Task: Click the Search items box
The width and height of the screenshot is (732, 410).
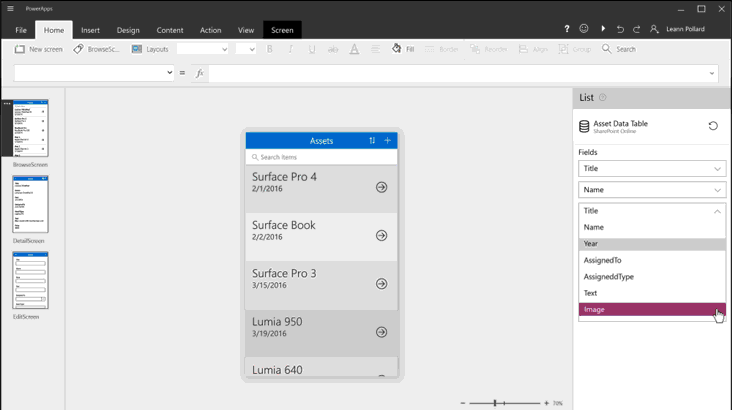Action: 322,157
